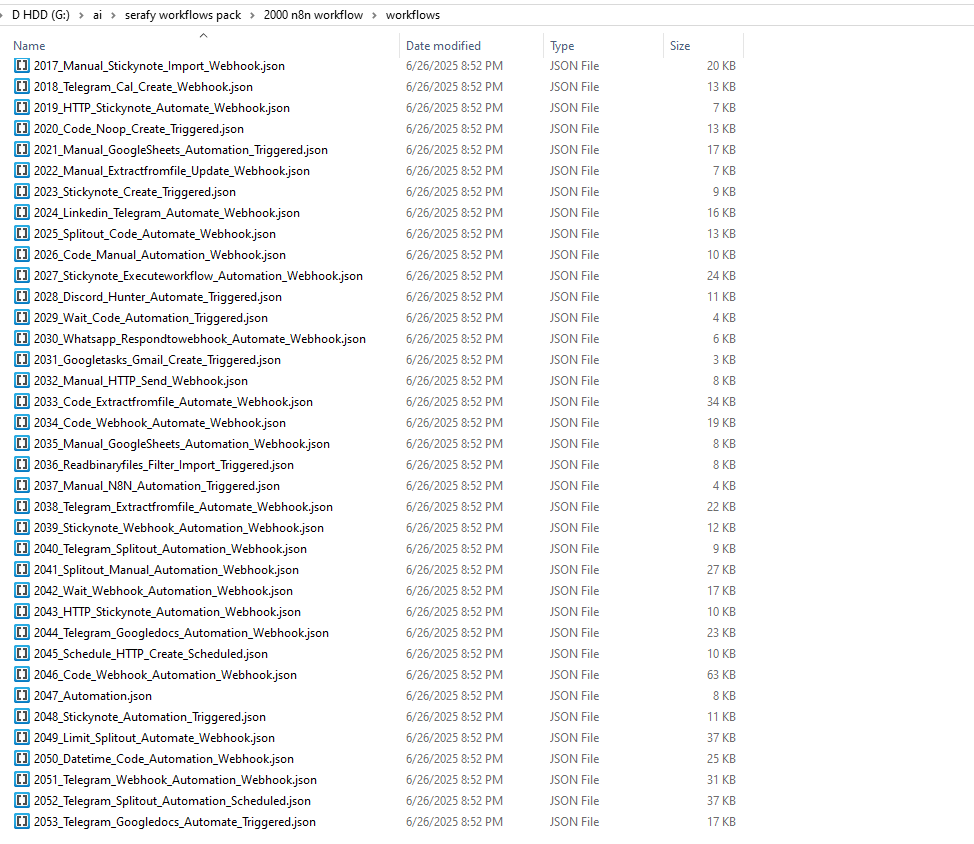Expand the chevron after "2000 n8n workflow"
This screenshot has height=844, width=974.
[373, 15]
